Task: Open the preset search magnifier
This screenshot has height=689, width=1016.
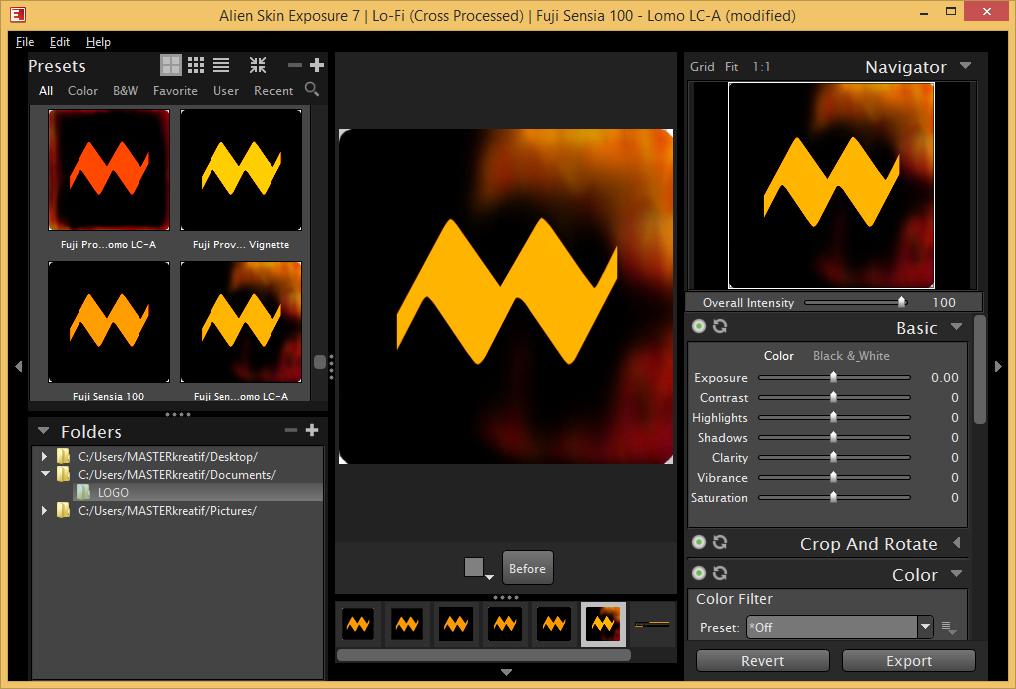Action: (312, 89)
